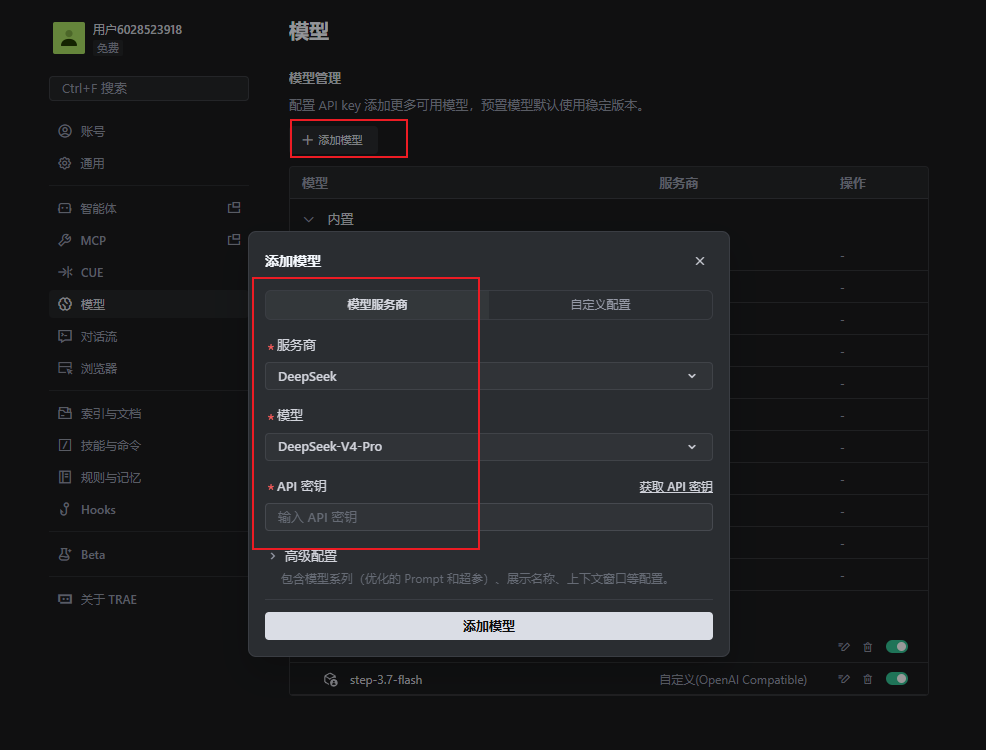Close the 添加模型 dialog

[700, 261]
